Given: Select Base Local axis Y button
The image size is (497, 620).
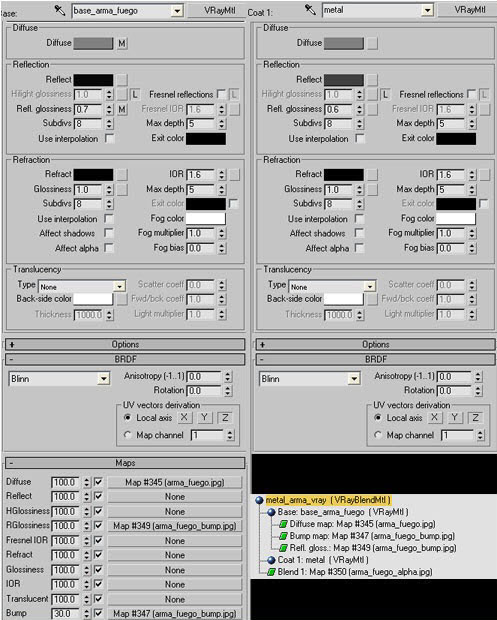Looking at the screenshot, I should pyautogui.click(x=204, y=418).
